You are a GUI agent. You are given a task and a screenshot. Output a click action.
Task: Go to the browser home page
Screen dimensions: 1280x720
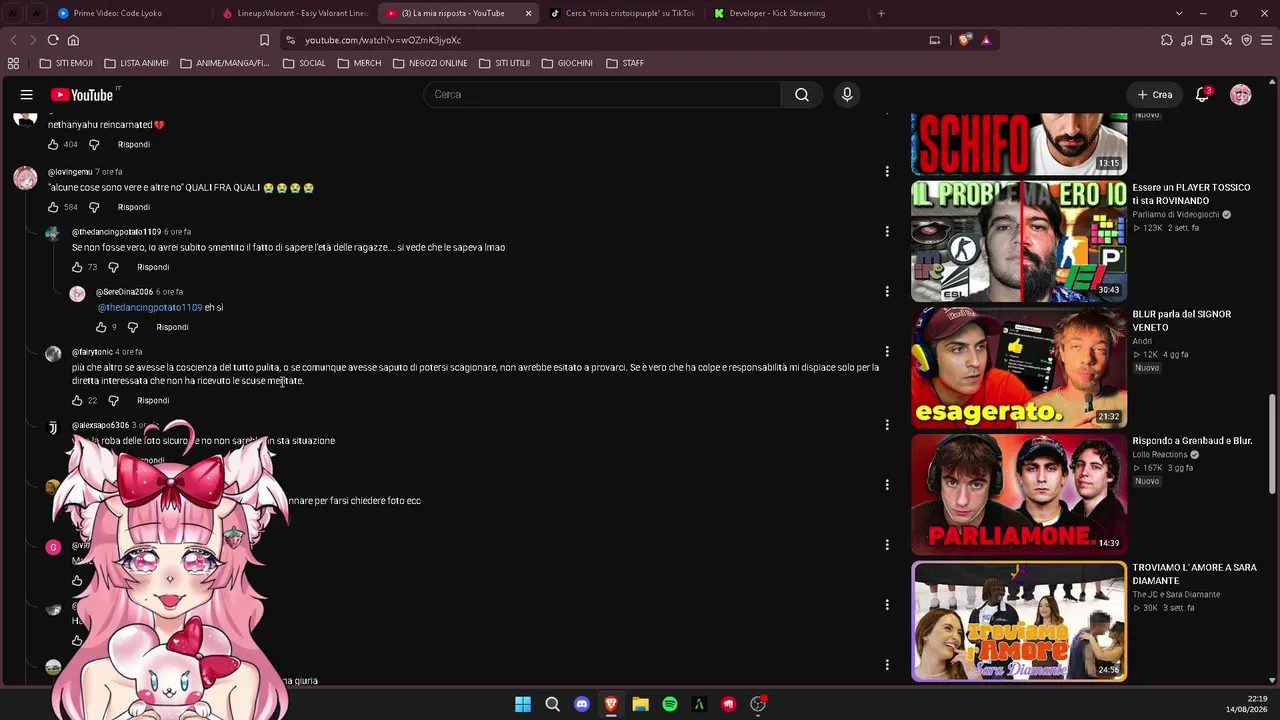tap(73, 40)
